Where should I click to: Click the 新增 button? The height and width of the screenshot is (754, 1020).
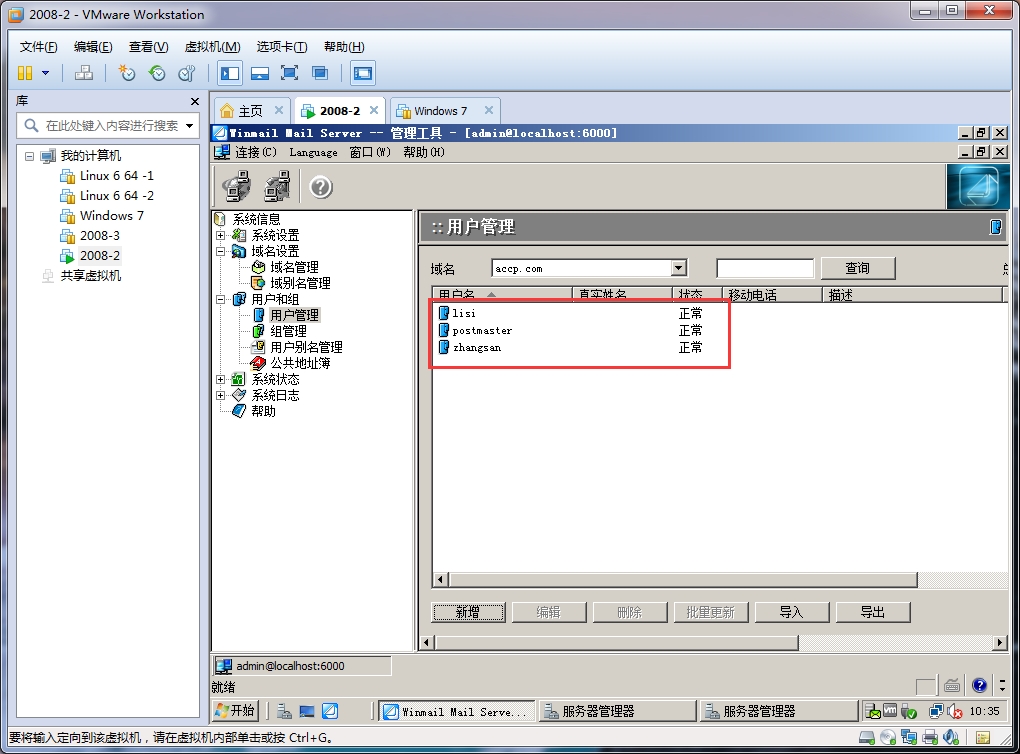[x=468, y=612]
